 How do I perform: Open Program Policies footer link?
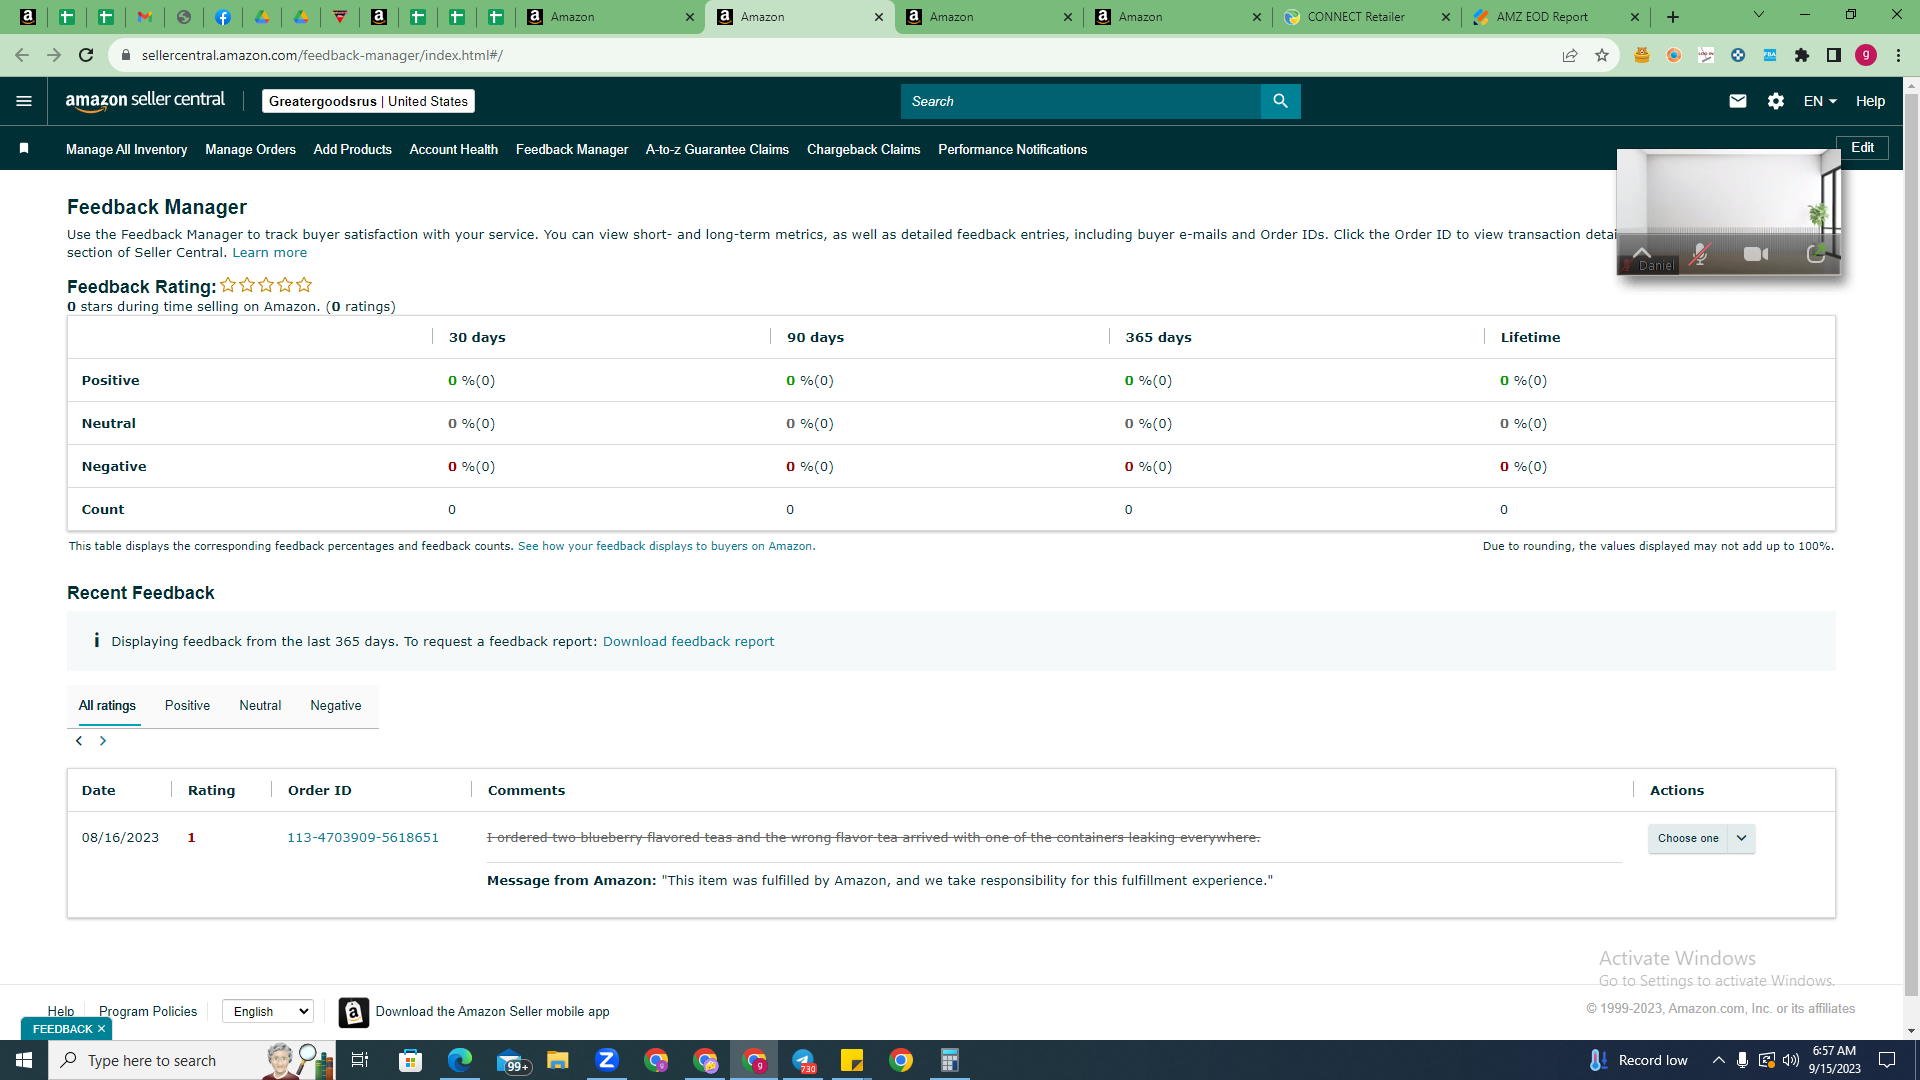click(x=148, y=1011)
